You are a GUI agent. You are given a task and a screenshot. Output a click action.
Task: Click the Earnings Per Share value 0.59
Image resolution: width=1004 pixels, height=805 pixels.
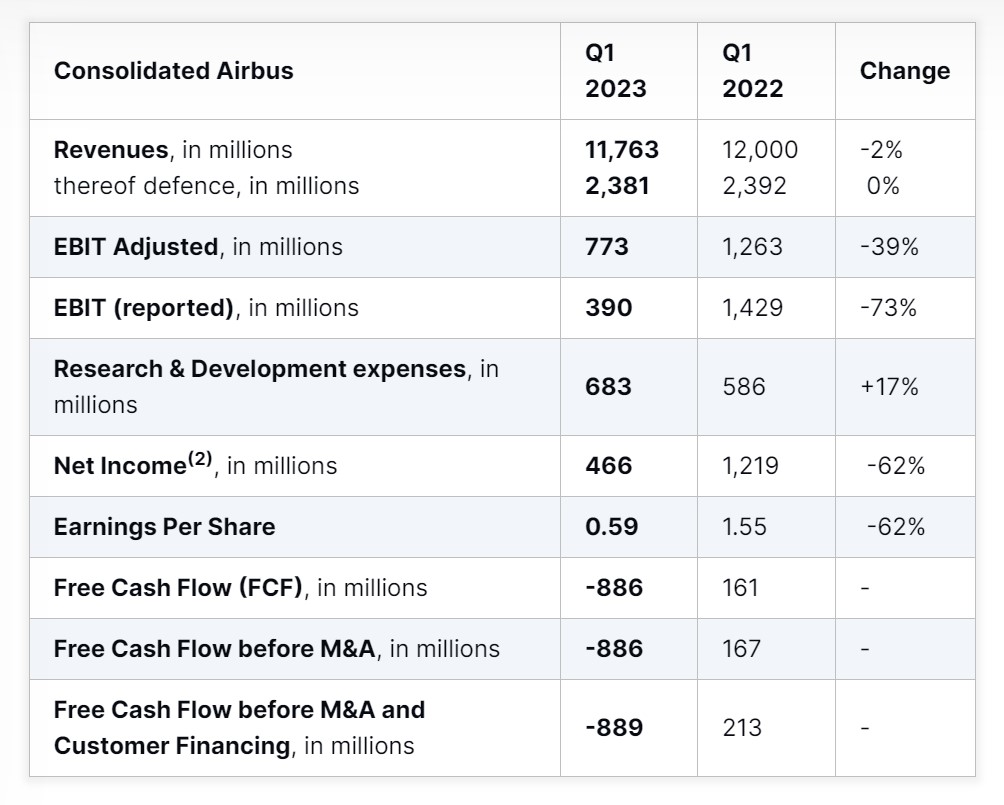[611, 527]
